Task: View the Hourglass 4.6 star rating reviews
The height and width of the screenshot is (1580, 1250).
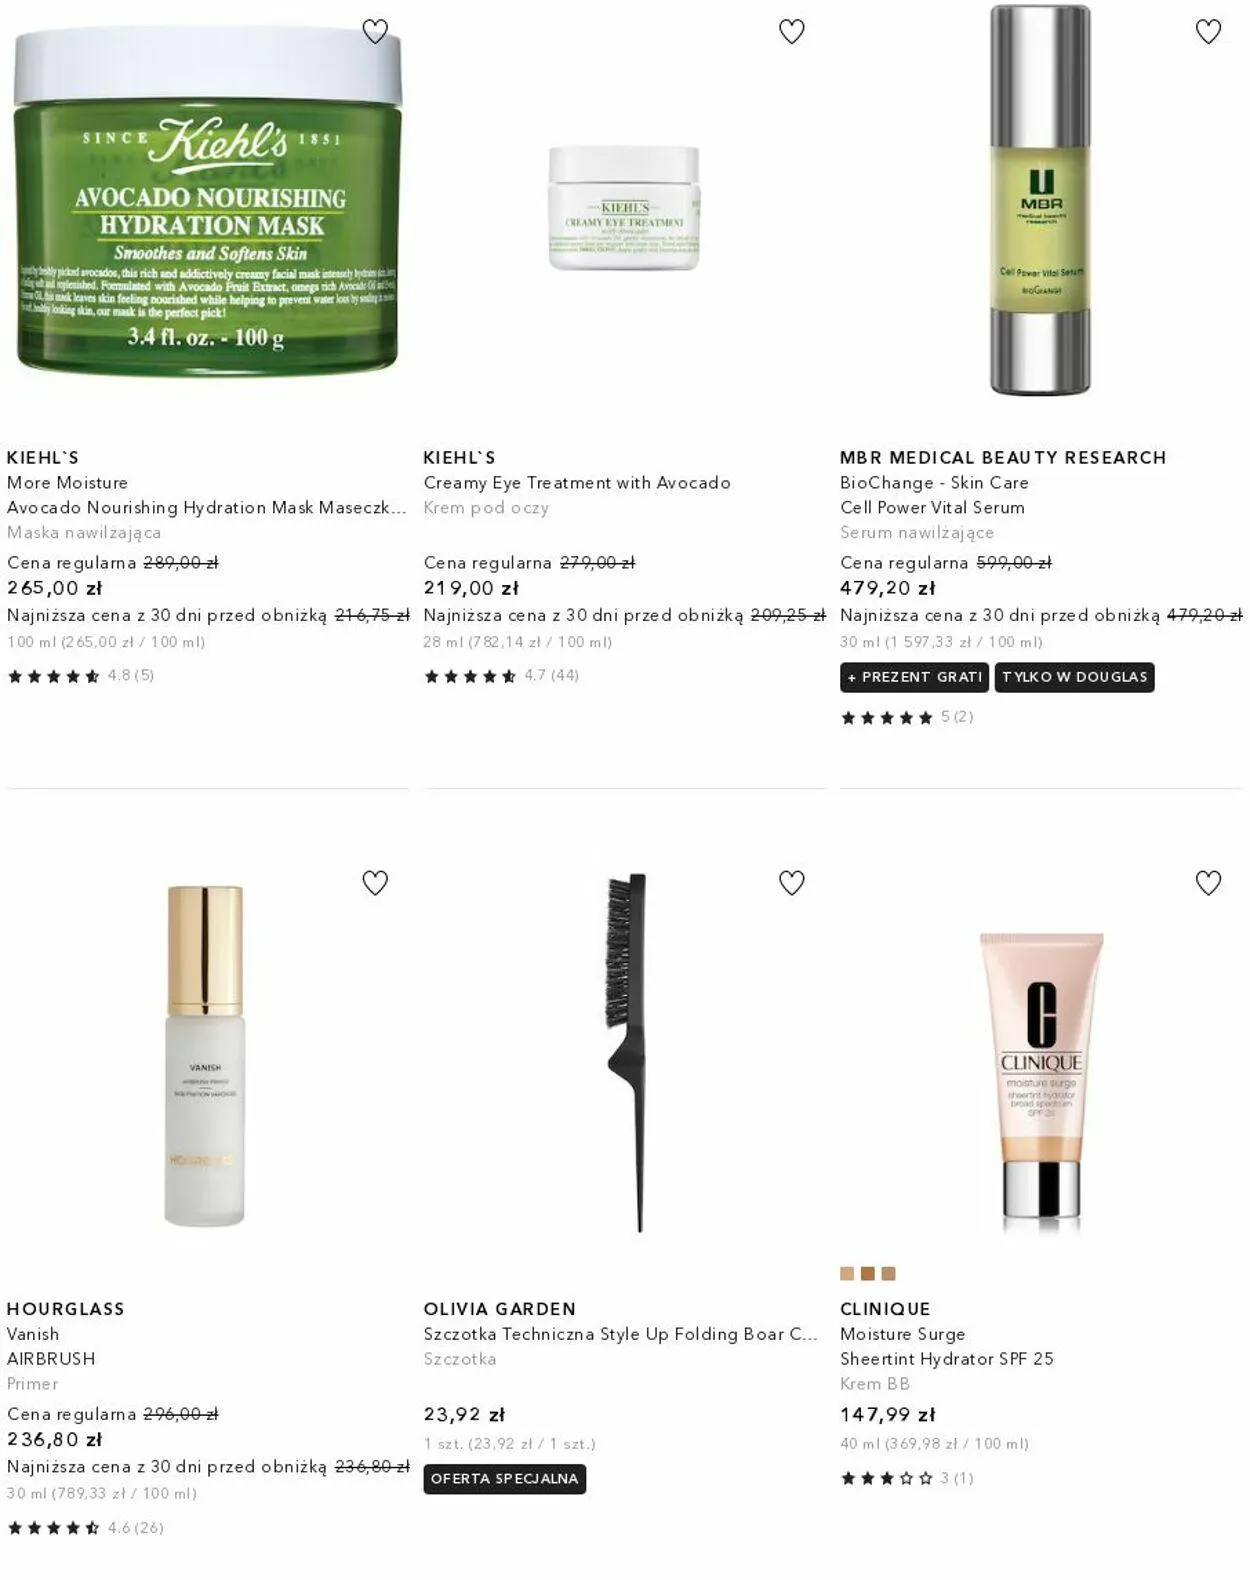Action: [x=85, y=1528]
